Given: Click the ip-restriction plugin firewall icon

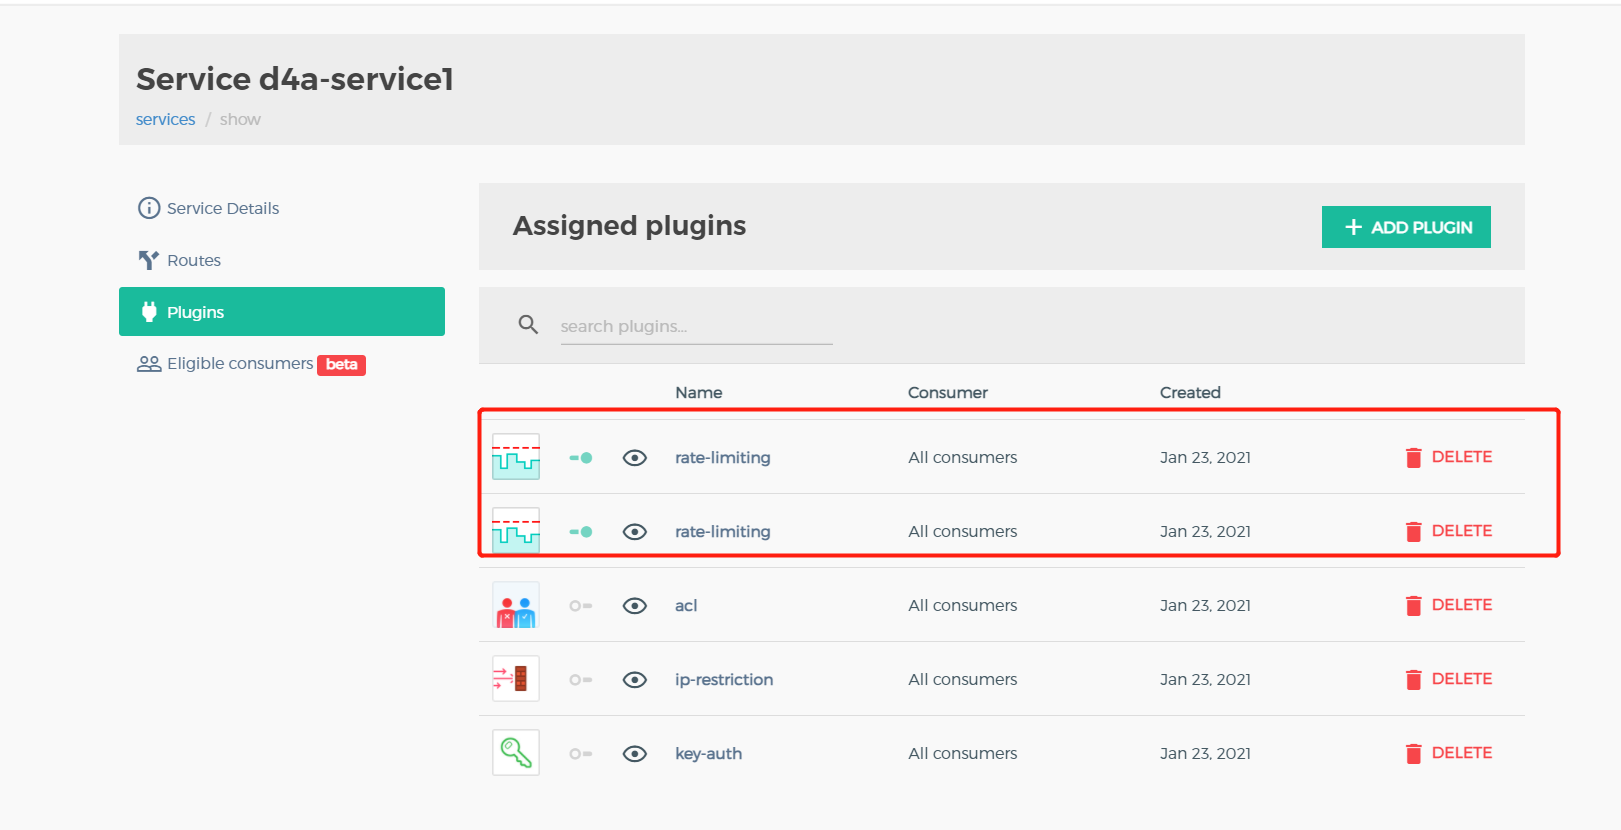Looking at the screenshot, I should [516, 679].
